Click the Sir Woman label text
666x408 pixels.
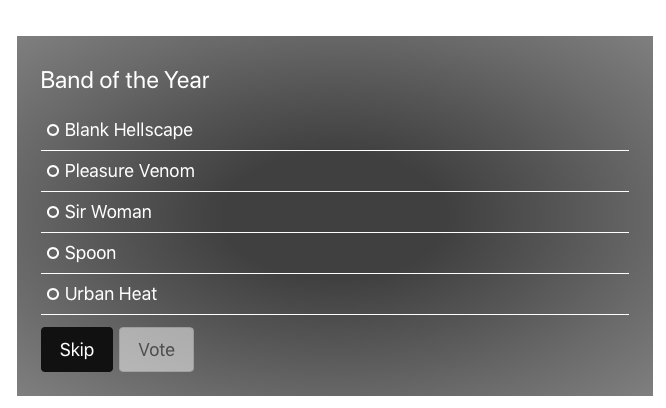[x=108, y=212]
